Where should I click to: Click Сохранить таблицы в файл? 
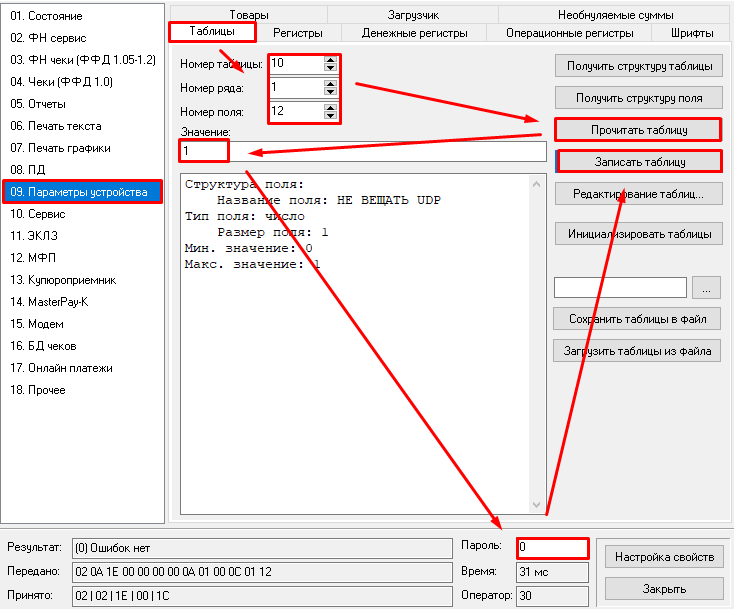click(x=638, y=319)
